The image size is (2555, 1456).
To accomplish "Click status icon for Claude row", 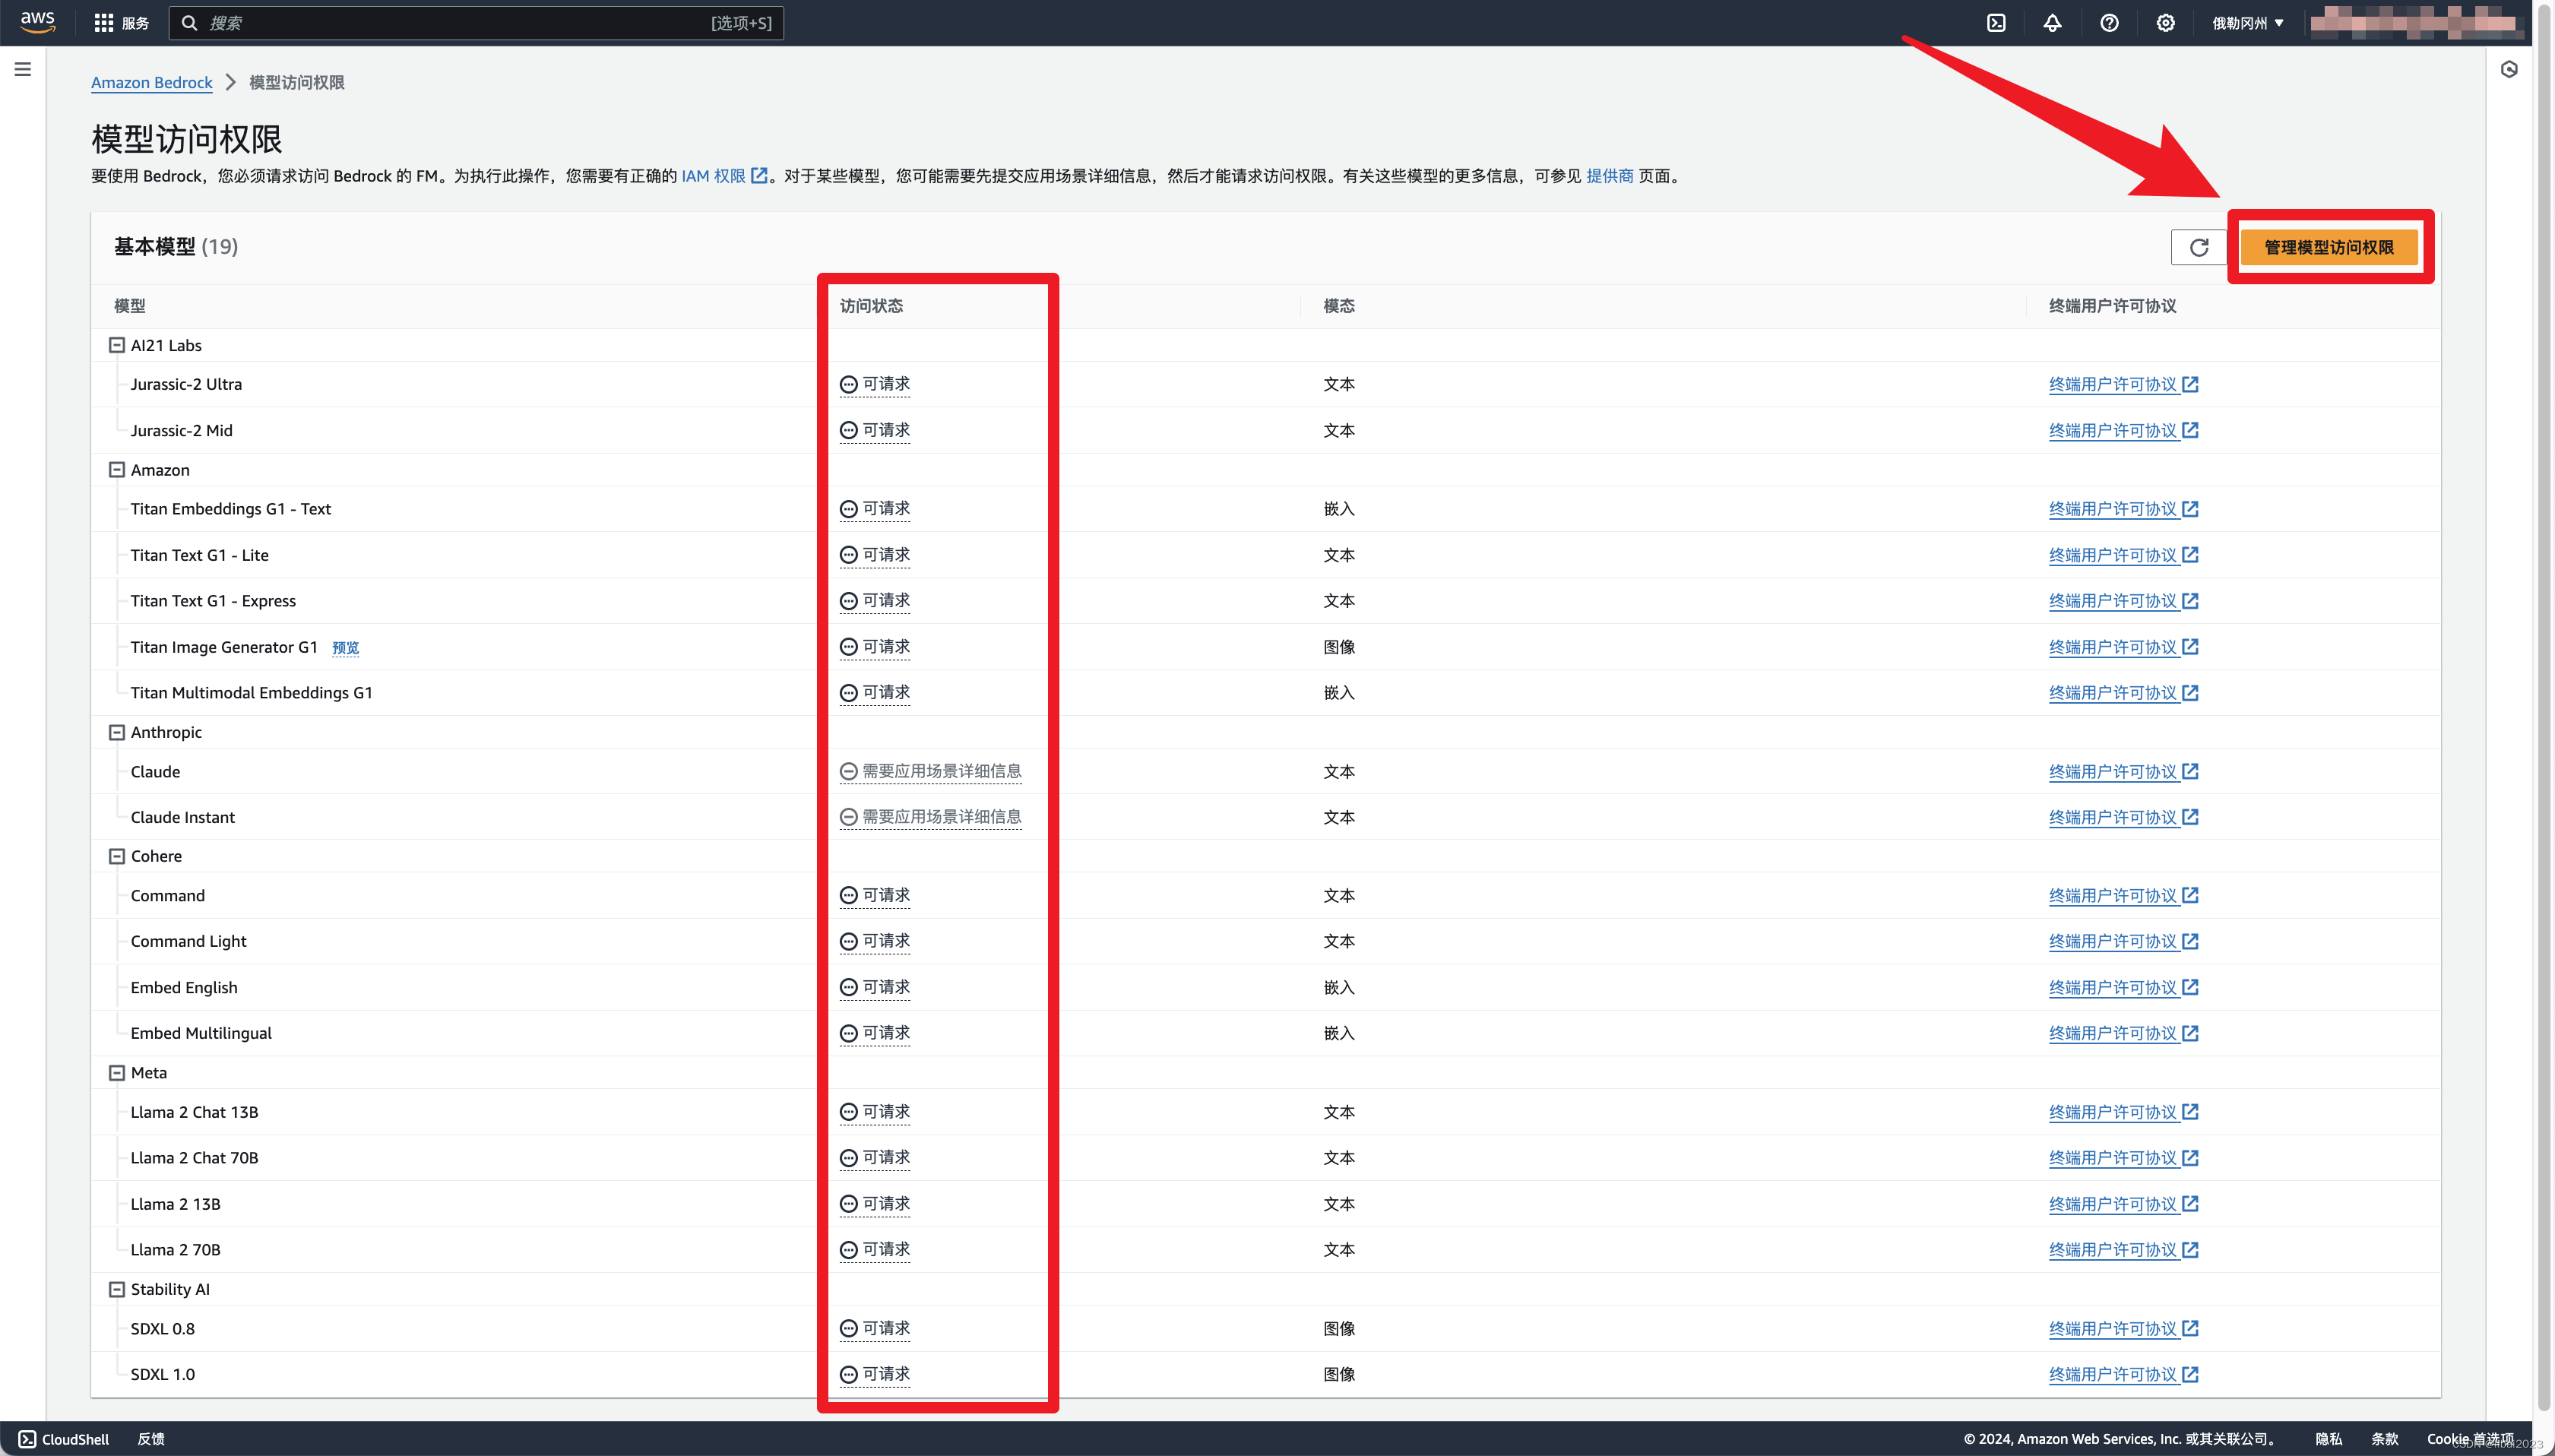I will (x=848, y=771).
